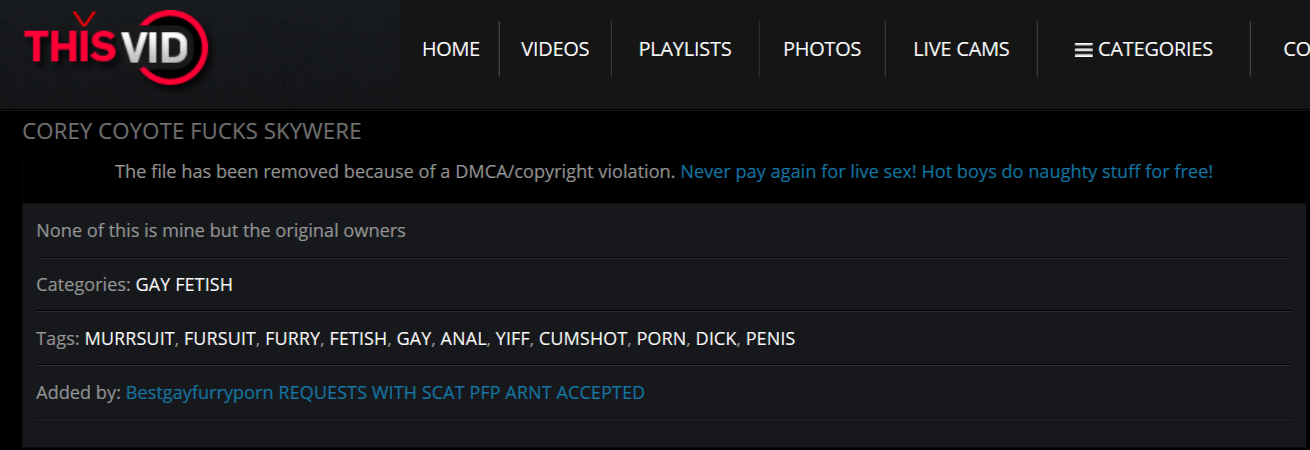Follow the blue 'Never pay again' ad link

[946, 172]
